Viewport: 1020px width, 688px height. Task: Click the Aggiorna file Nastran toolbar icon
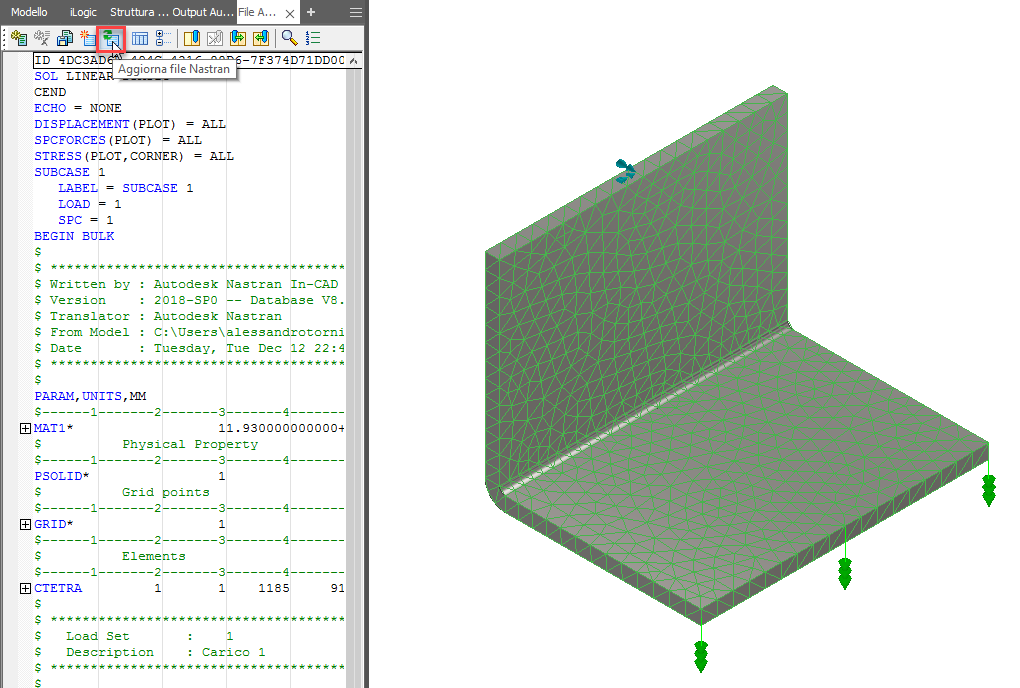point(112,37)
